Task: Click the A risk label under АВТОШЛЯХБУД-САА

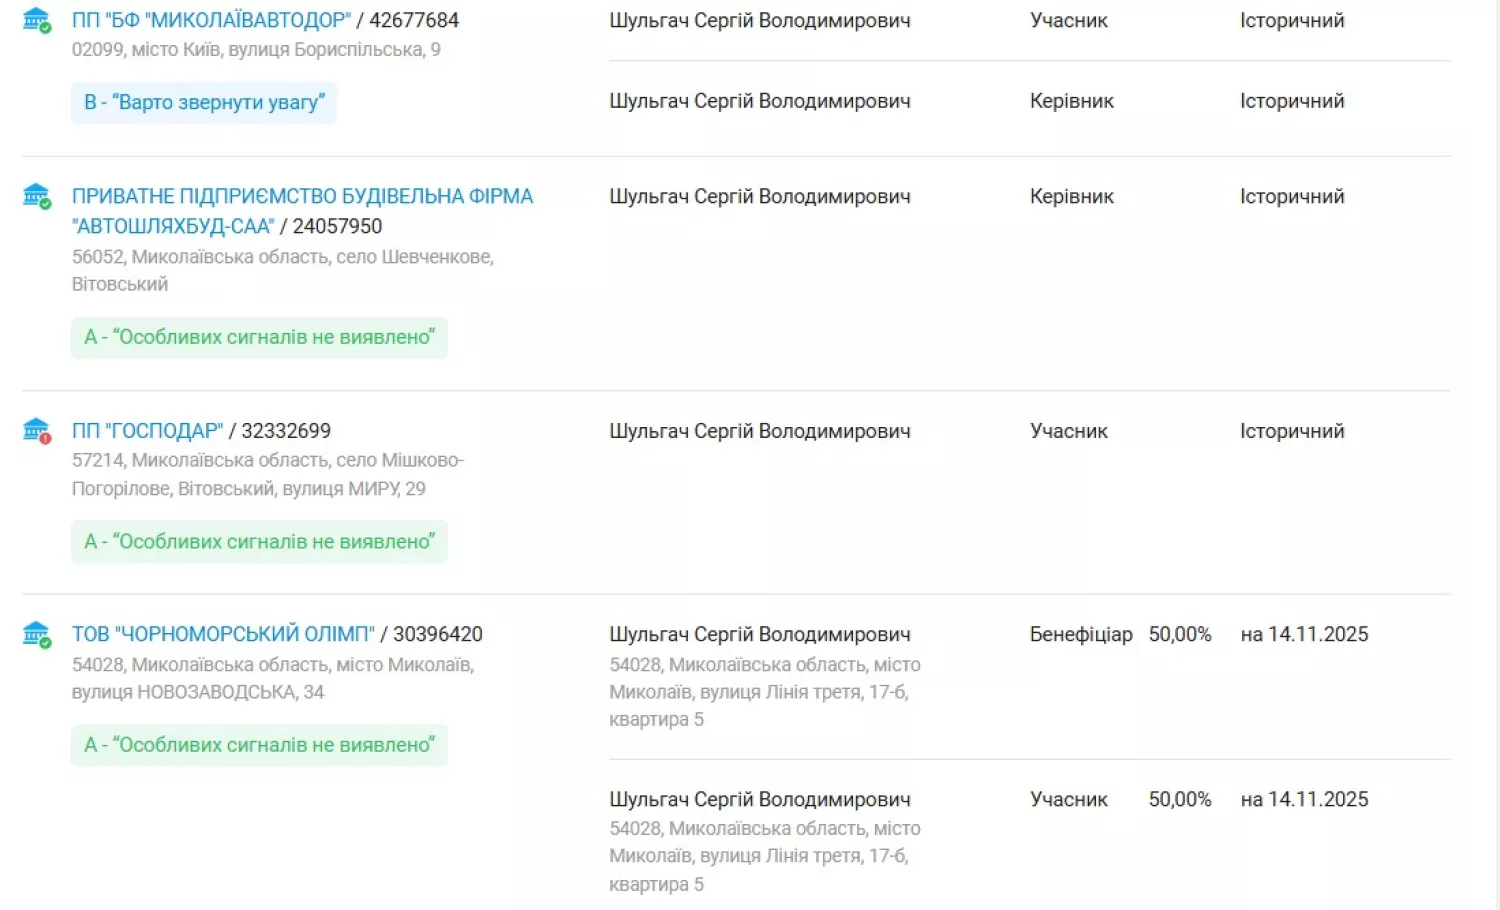Action: click(x=259, y=337)
